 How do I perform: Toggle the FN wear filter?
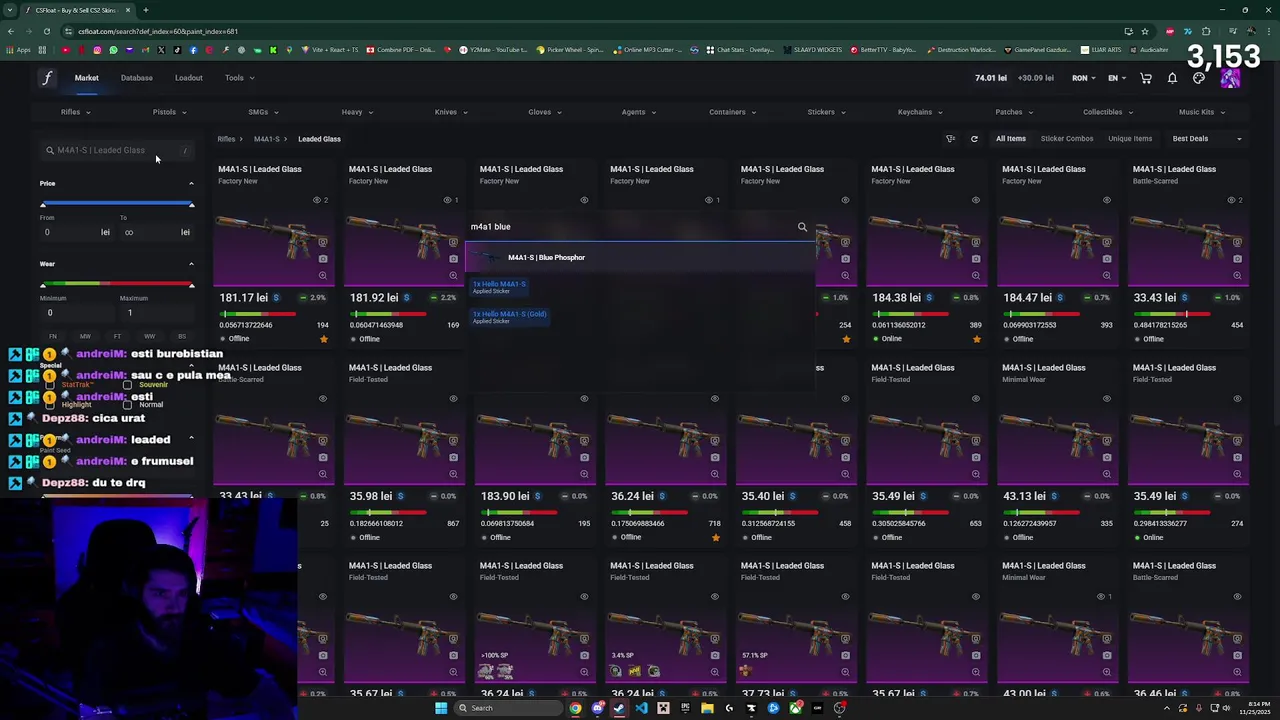(53, 336)
